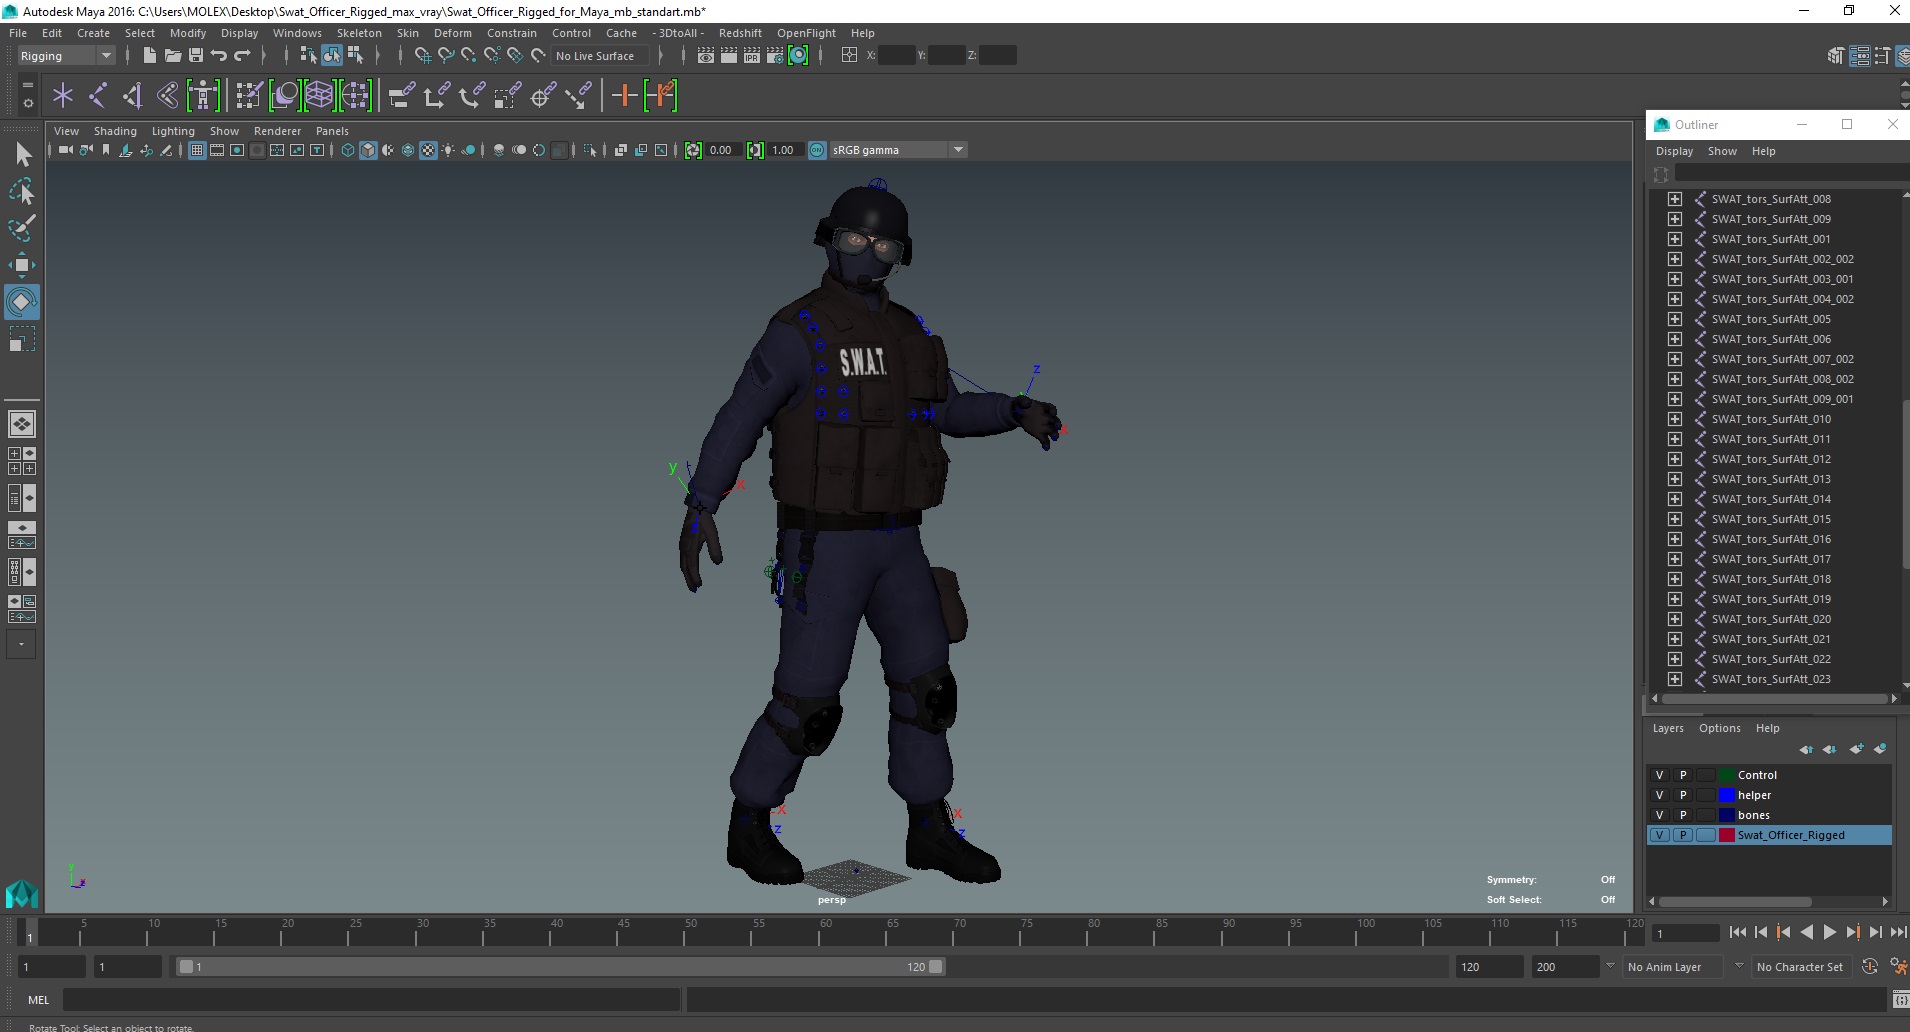
Task: Select the arrow Select tool
Action: tap(22, 154)
